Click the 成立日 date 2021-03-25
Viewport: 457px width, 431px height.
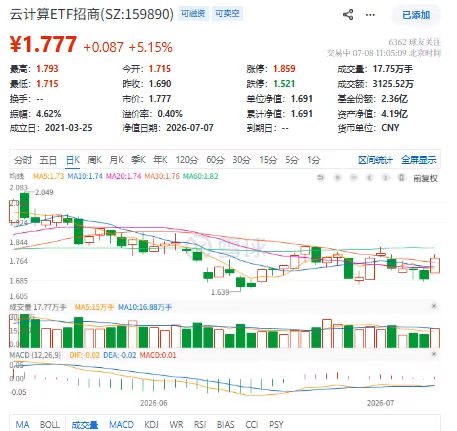click(69, 128)
